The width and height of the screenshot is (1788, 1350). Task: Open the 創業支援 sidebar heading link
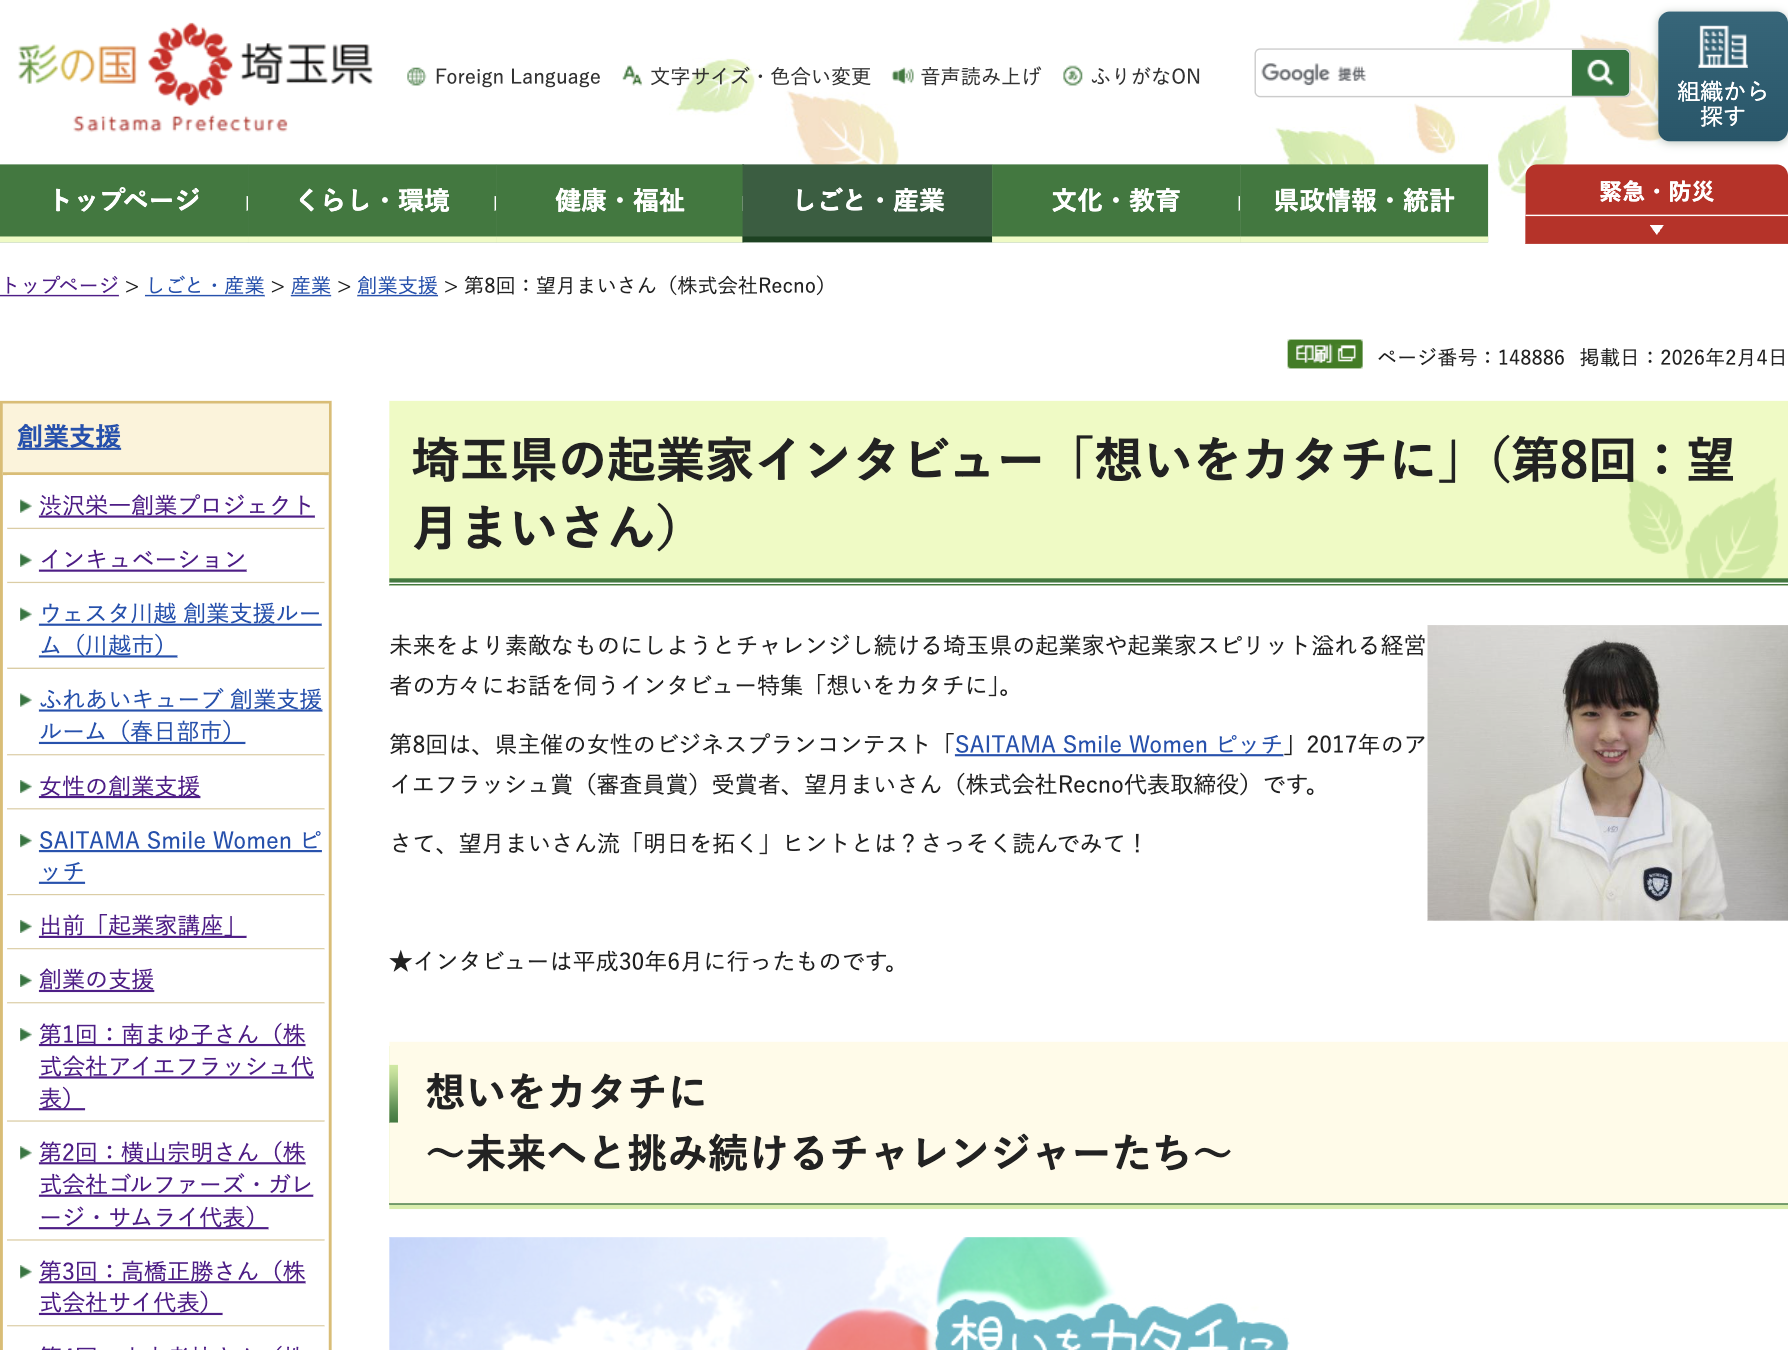tap(69, 437)
